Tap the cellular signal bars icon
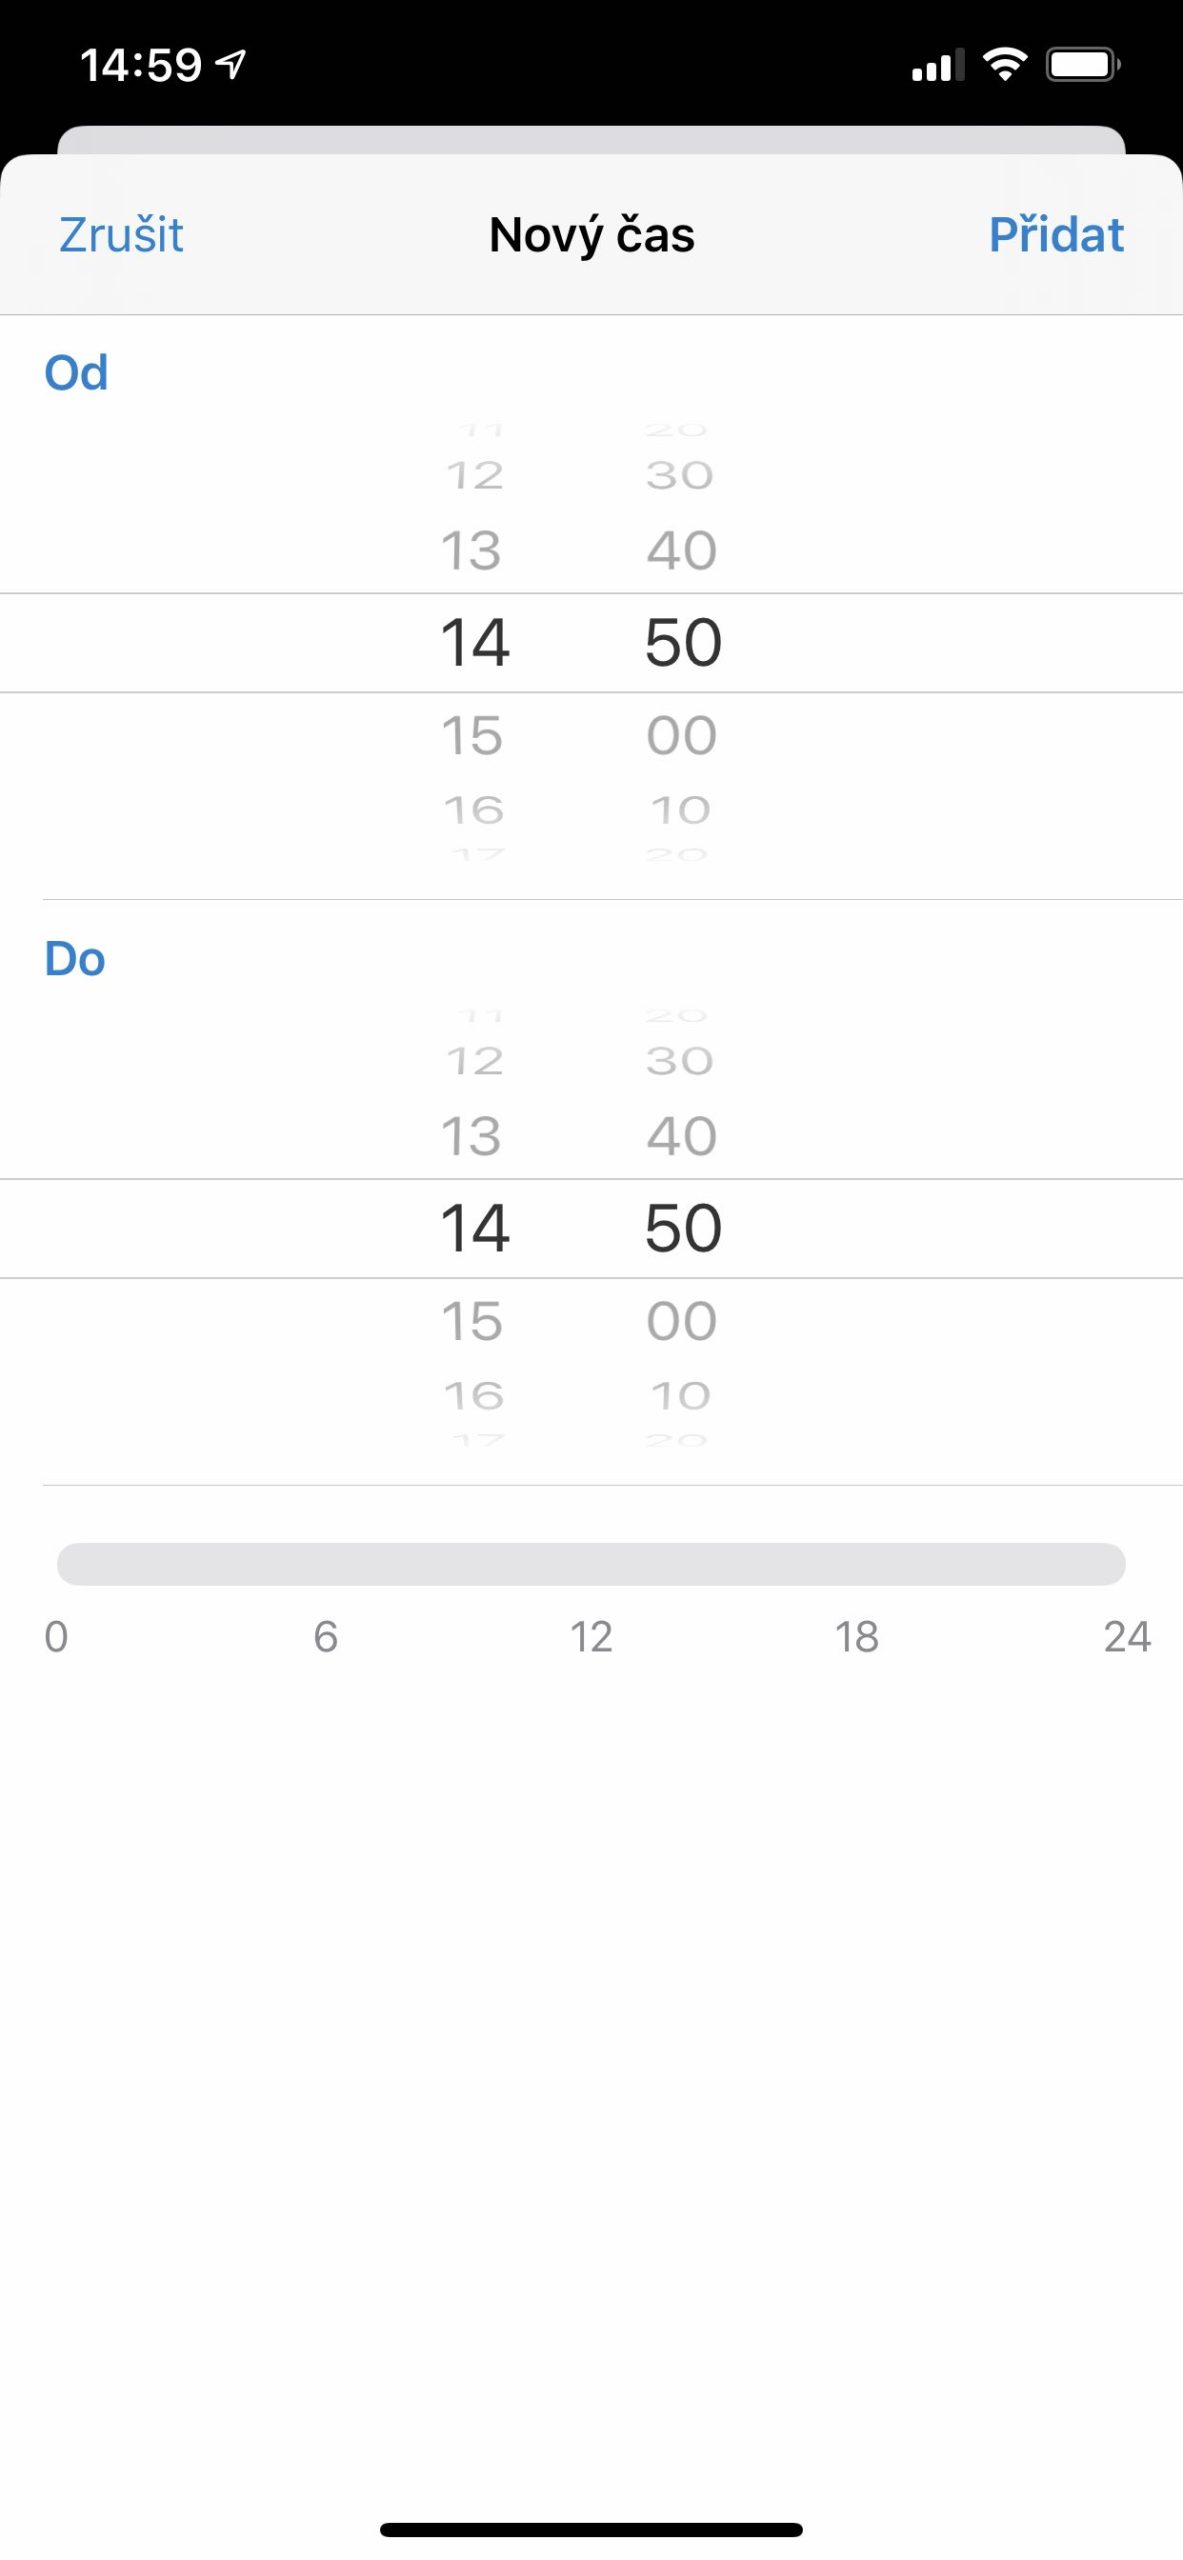 tap(937, 66)
